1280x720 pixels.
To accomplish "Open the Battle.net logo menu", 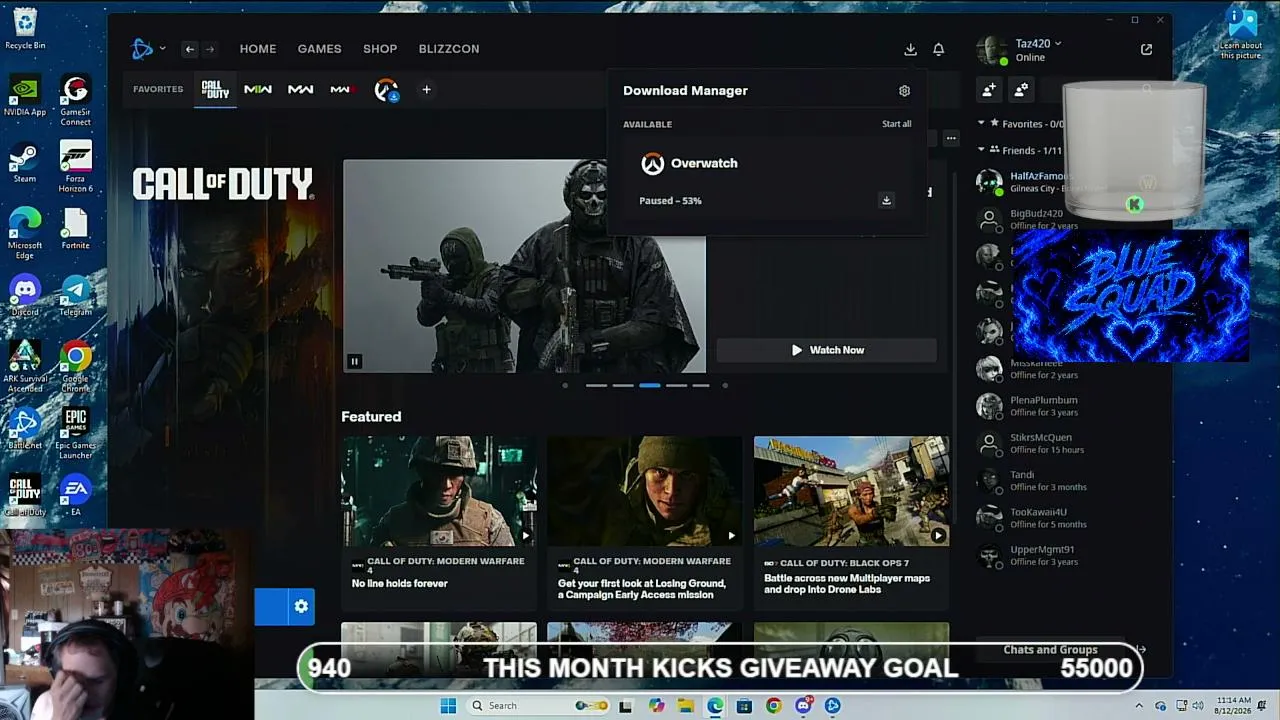I will (147, 48).
